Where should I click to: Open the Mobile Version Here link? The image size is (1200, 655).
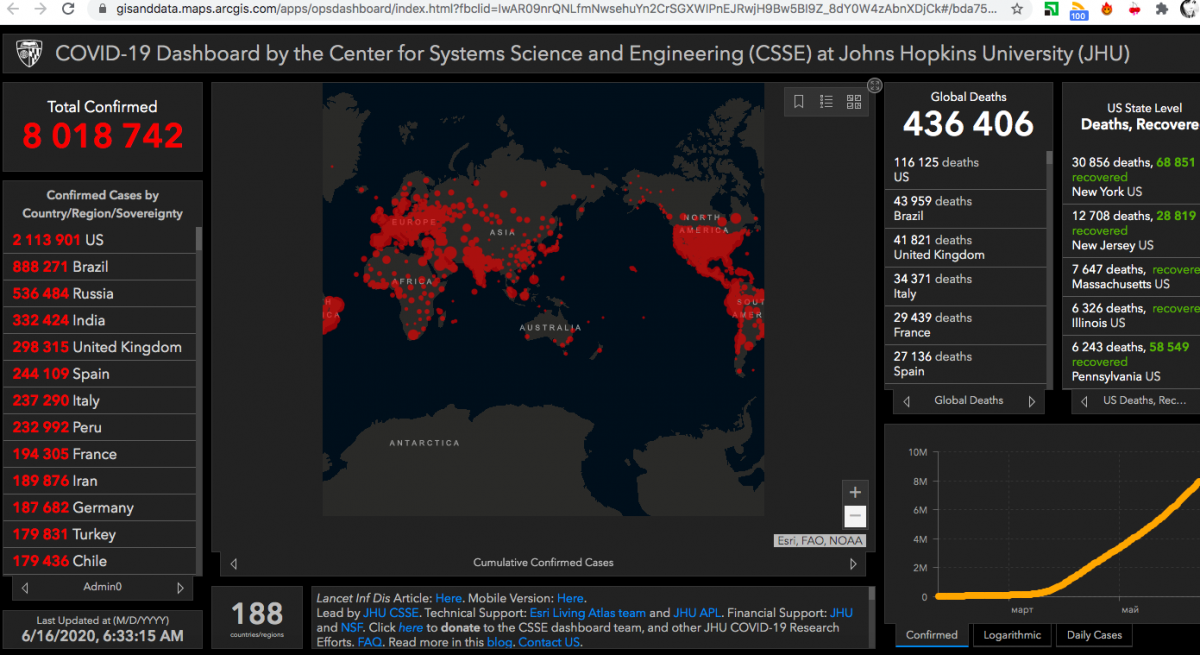coord(570,598)
